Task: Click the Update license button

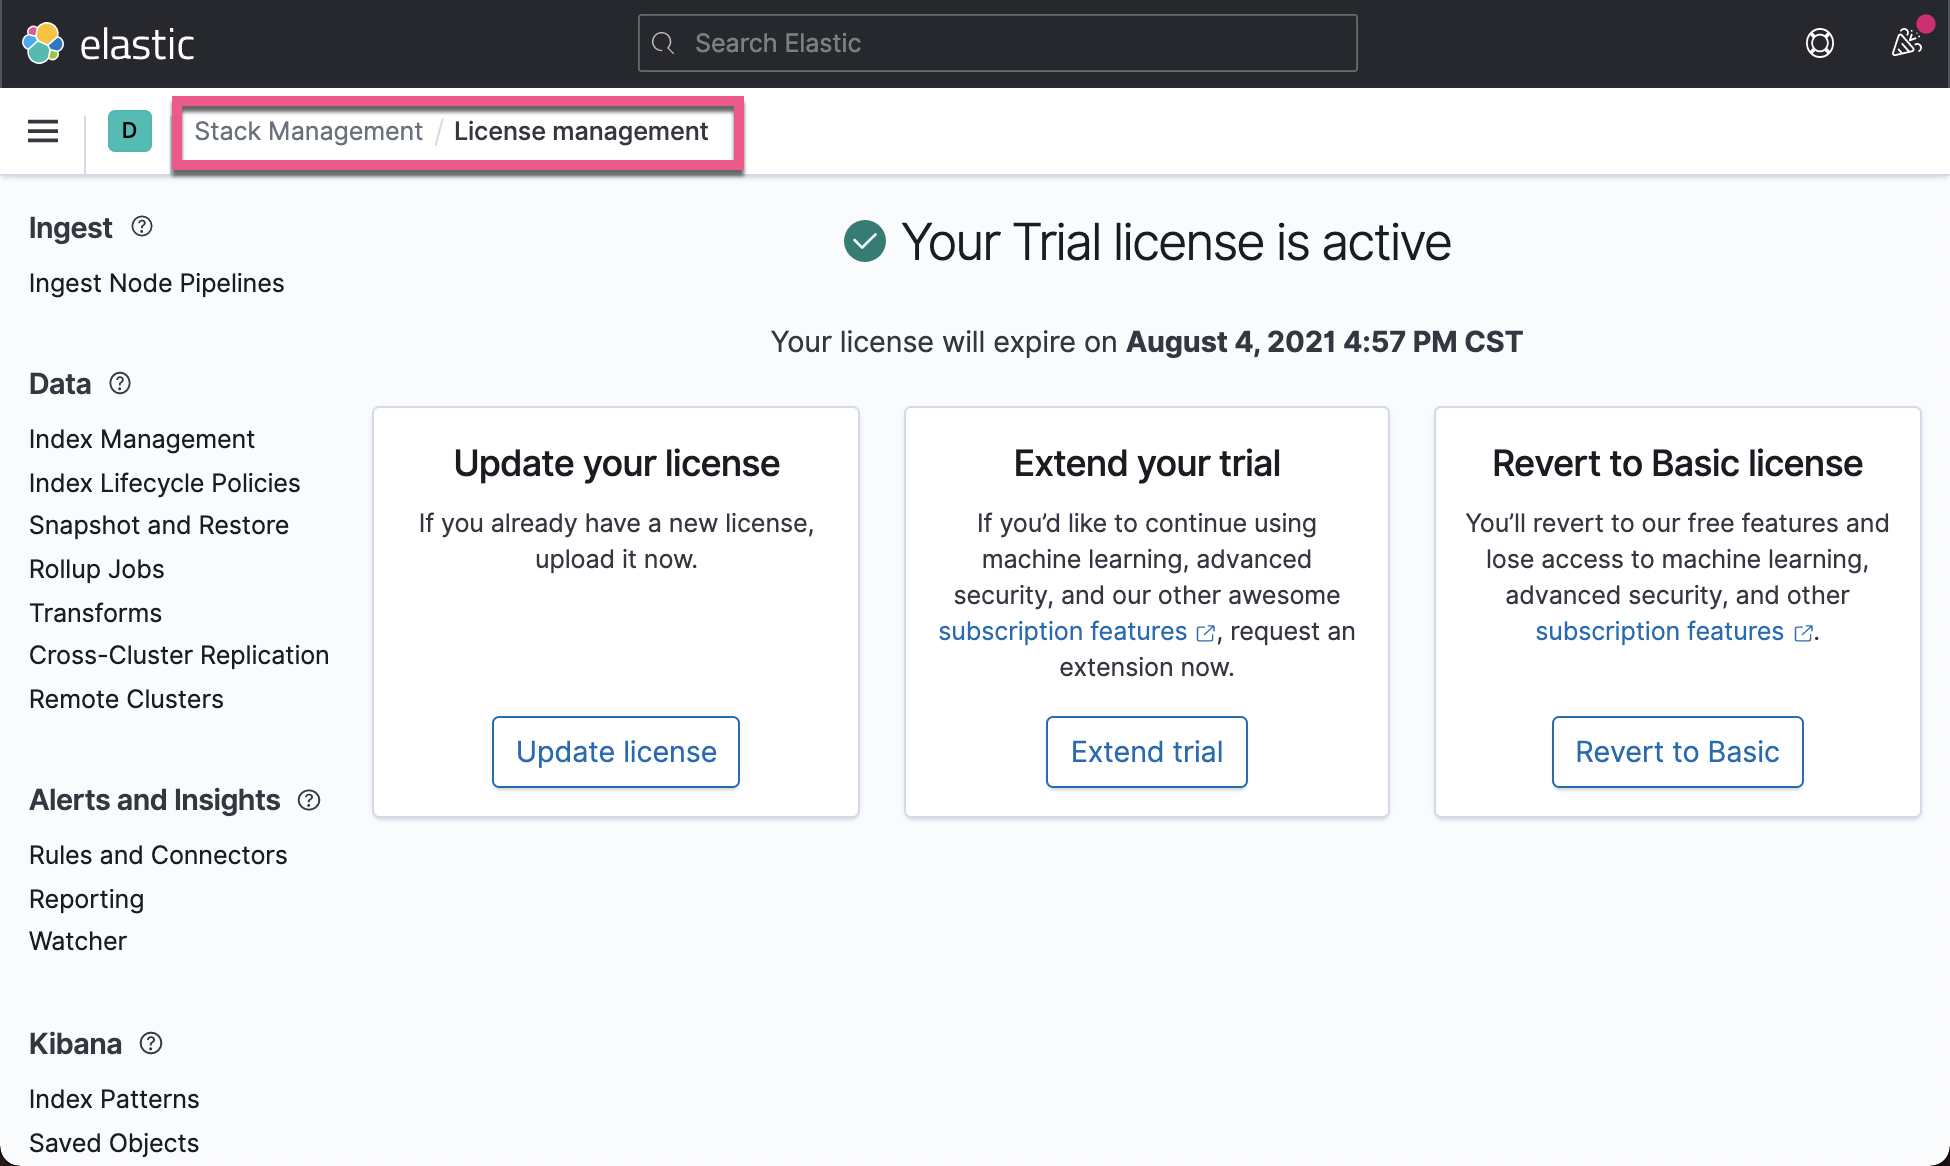Action: (615, 752)
